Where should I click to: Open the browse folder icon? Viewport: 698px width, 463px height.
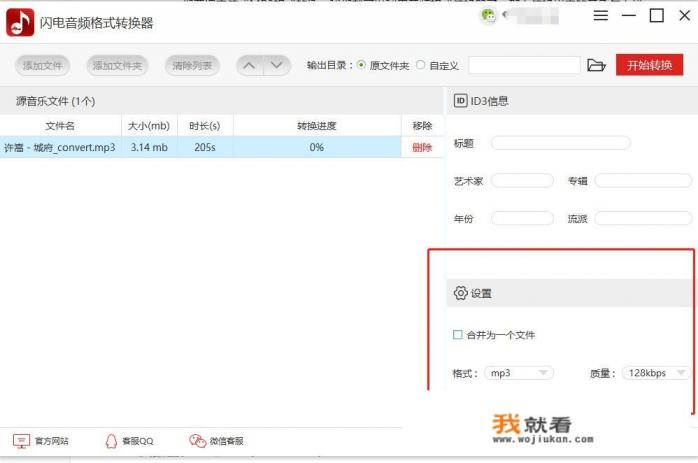(x=596, y=65)
